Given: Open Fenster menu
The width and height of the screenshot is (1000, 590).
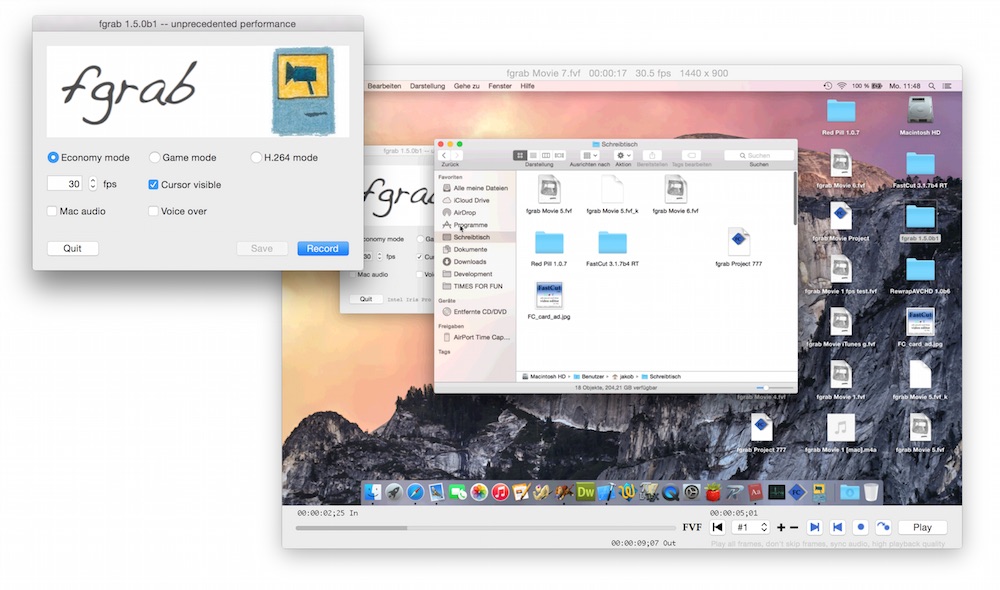Looking at the screenshot, I should pyautogui.click(x=500, y=85).
